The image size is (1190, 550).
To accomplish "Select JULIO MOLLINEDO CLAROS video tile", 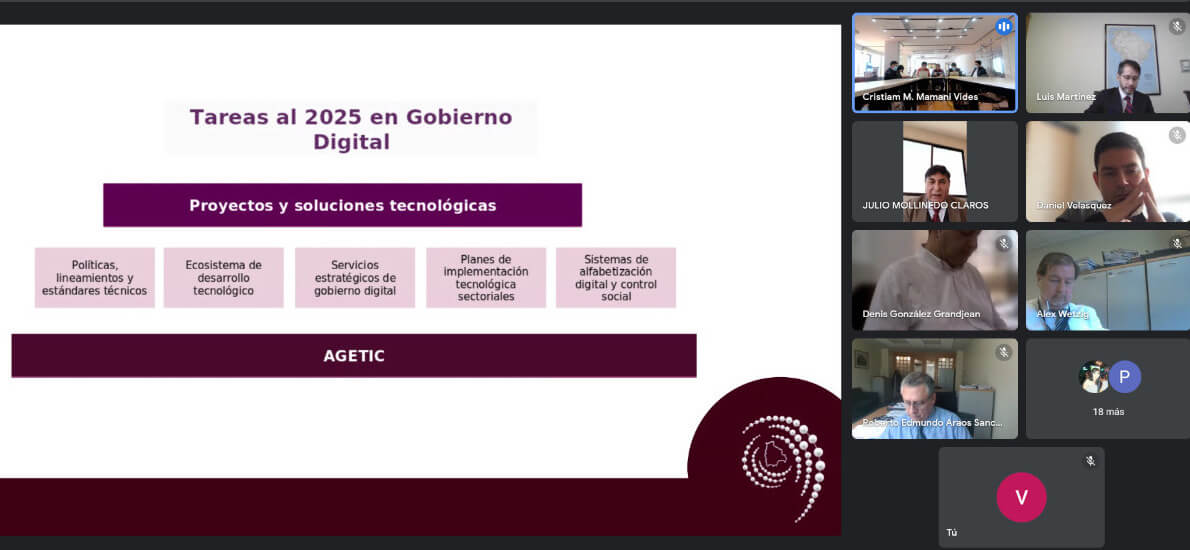I will point(934,171).
